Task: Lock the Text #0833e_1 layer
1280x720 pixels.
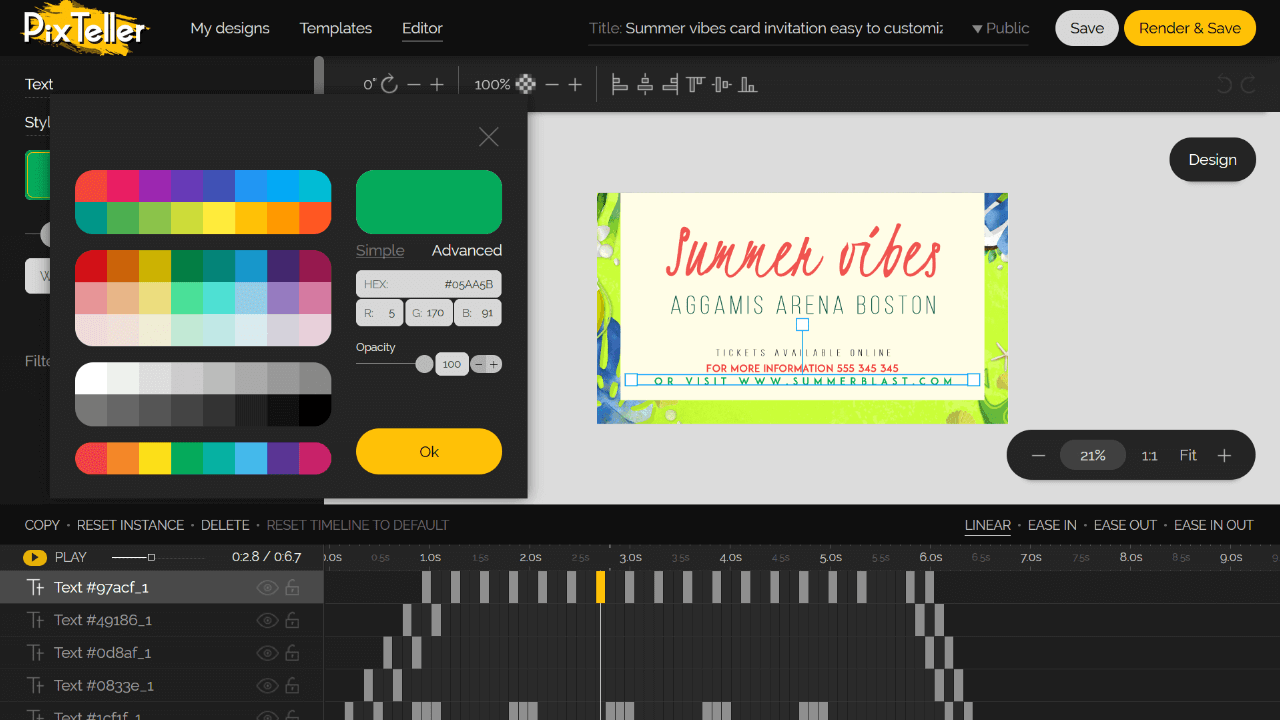Action: 293,687
